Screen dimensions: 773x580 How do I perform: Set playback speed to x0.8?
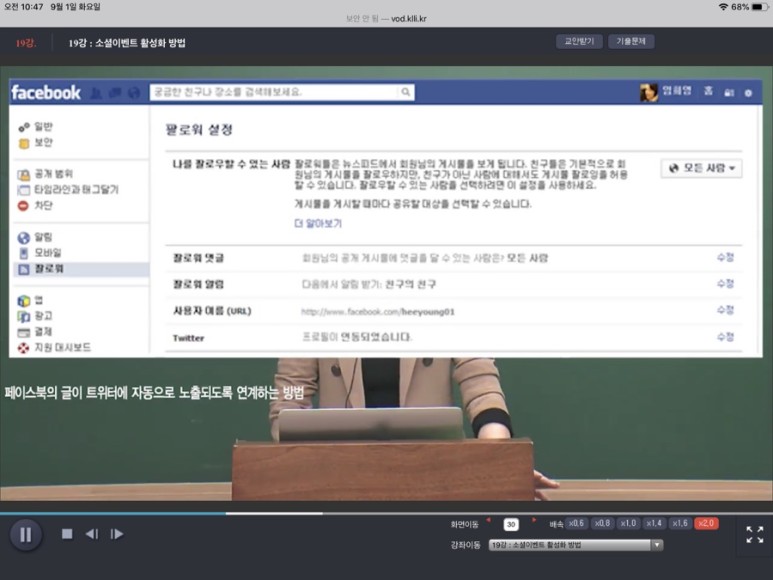pyautogui.click(x=602, y=523)
